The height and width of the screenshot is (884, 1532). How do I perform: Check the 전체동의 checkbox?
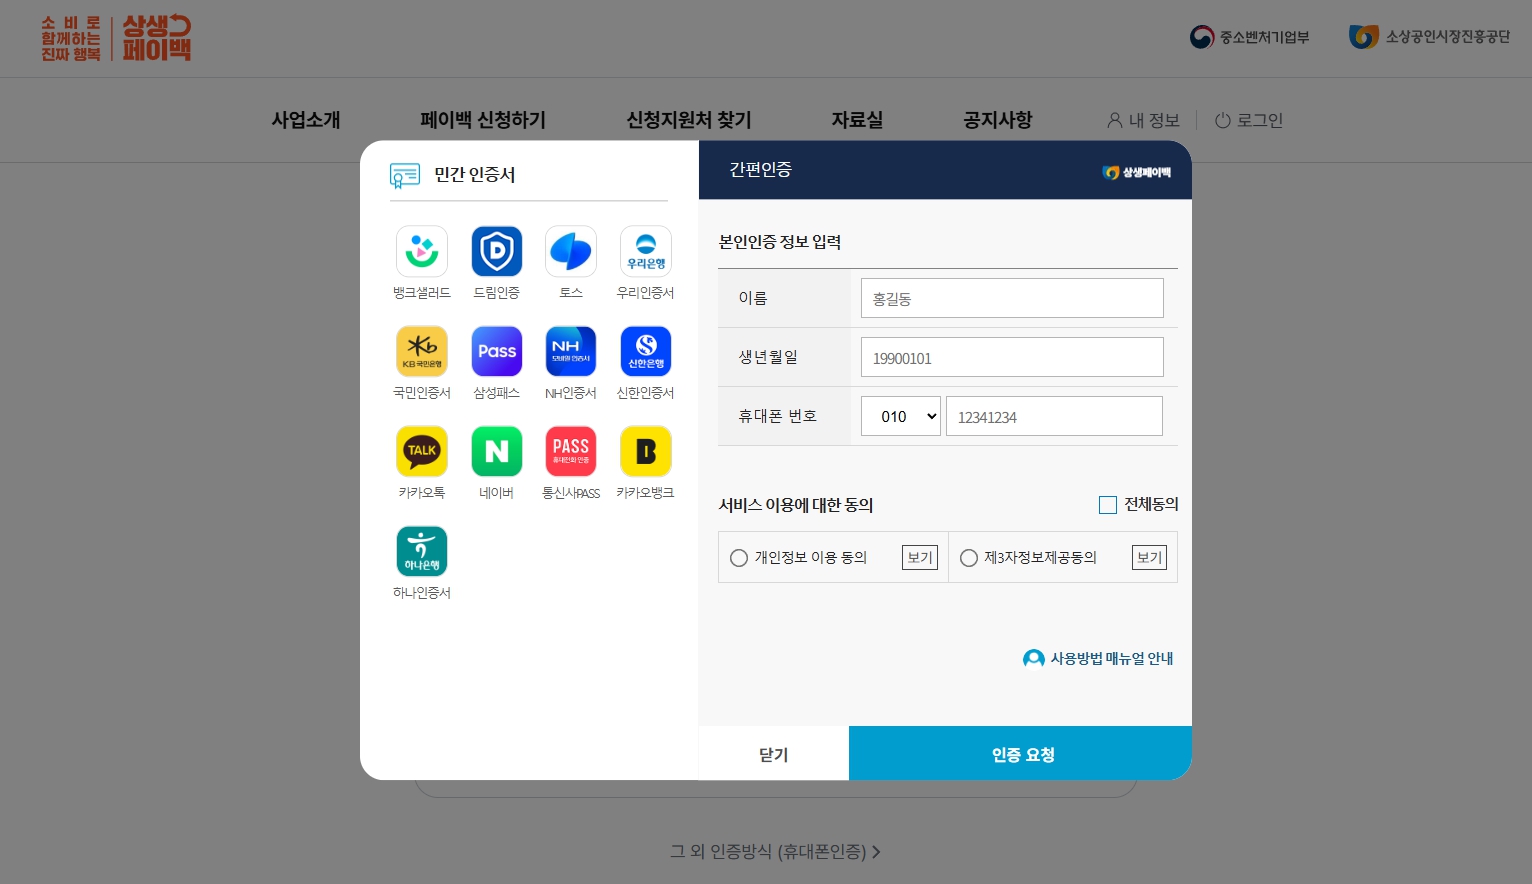1108,505
